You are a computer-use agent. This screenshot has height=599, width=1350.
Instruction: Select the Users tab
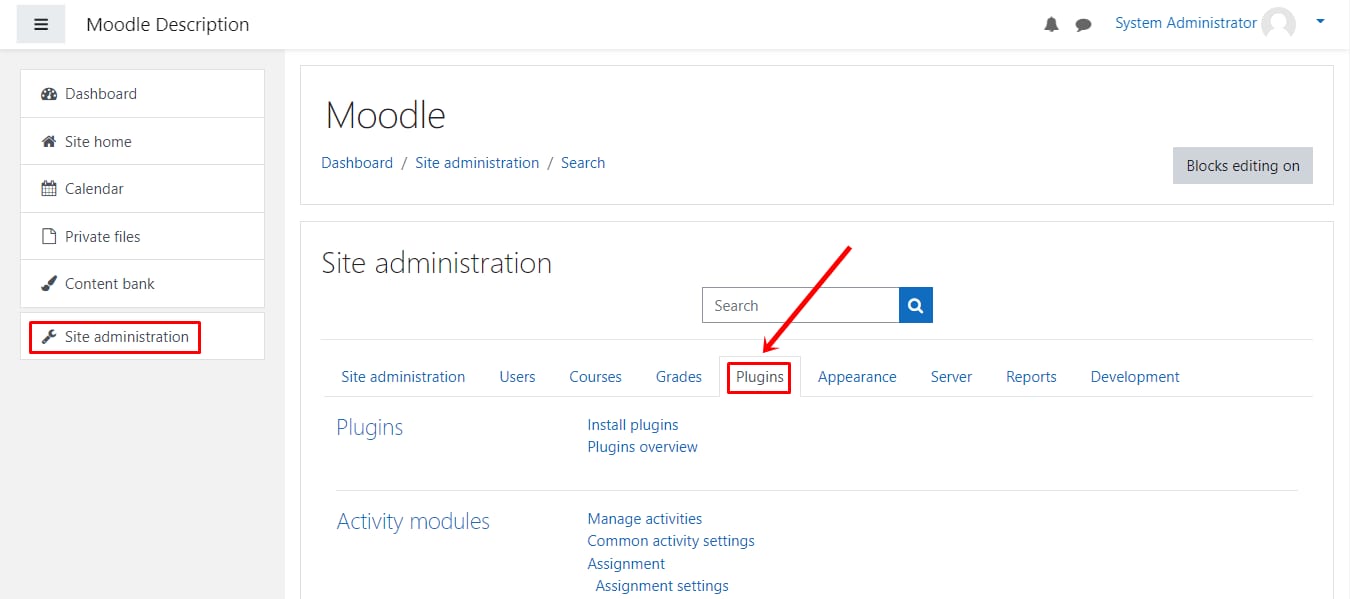click(517, 377)
